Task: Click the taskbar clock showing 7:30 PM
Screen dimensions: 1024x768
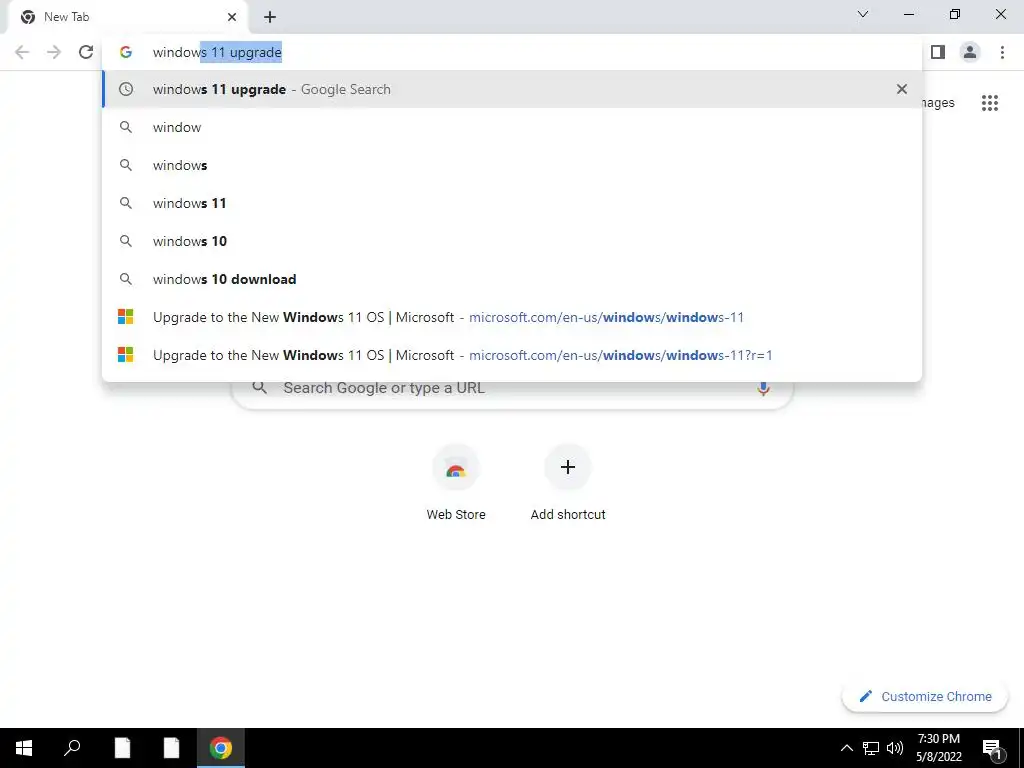Action: tap(938, 748)
